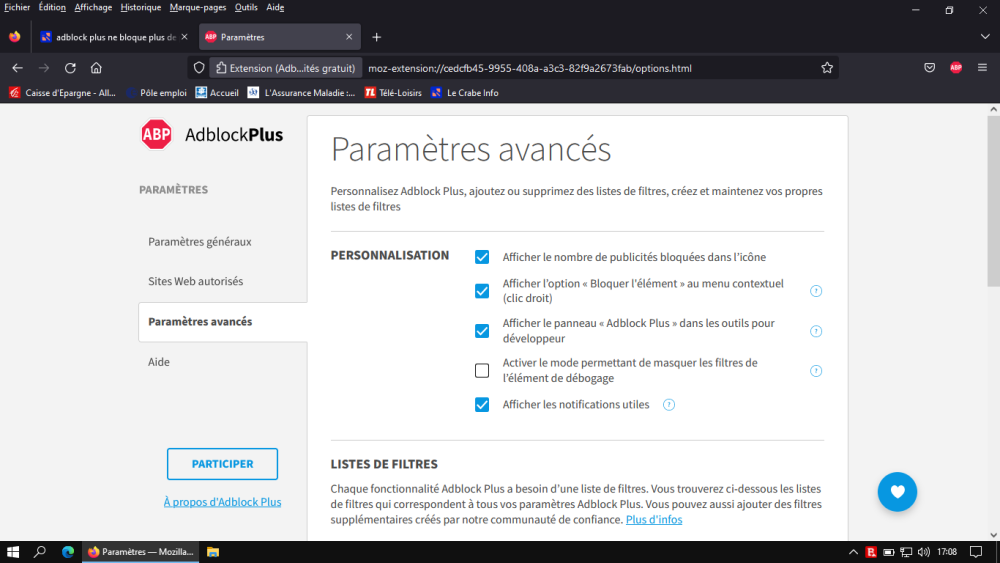This screenshot has width=1000, height=563.
Task: Reload the current page
Action: 70,68
